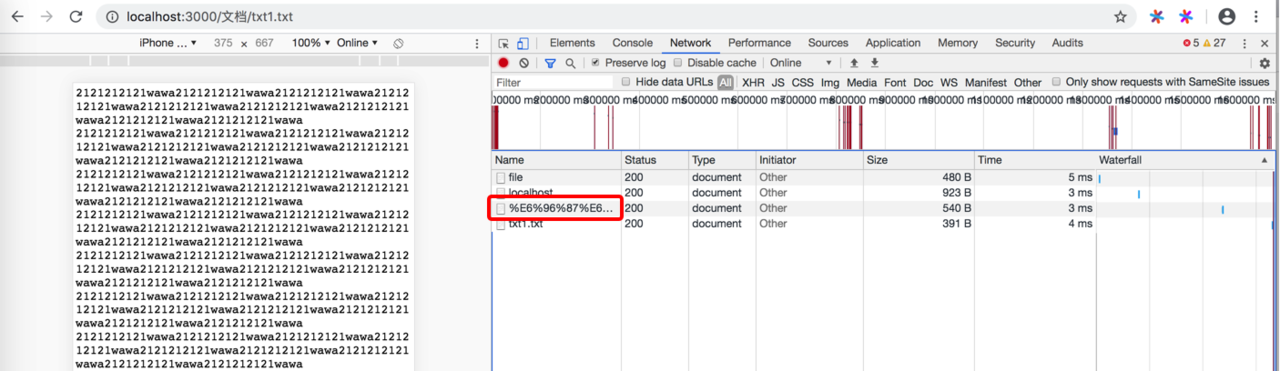Uncheck Preserve log
This screenshot has height=371, width=1280.
[x=596, y=63]
